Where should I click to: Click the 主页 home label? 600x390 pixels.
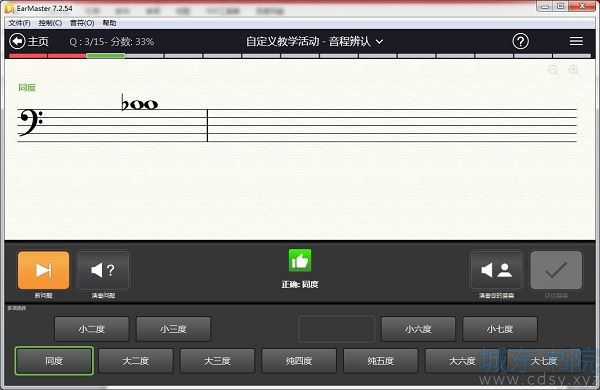pyautogui.click(x=38, y=41)
